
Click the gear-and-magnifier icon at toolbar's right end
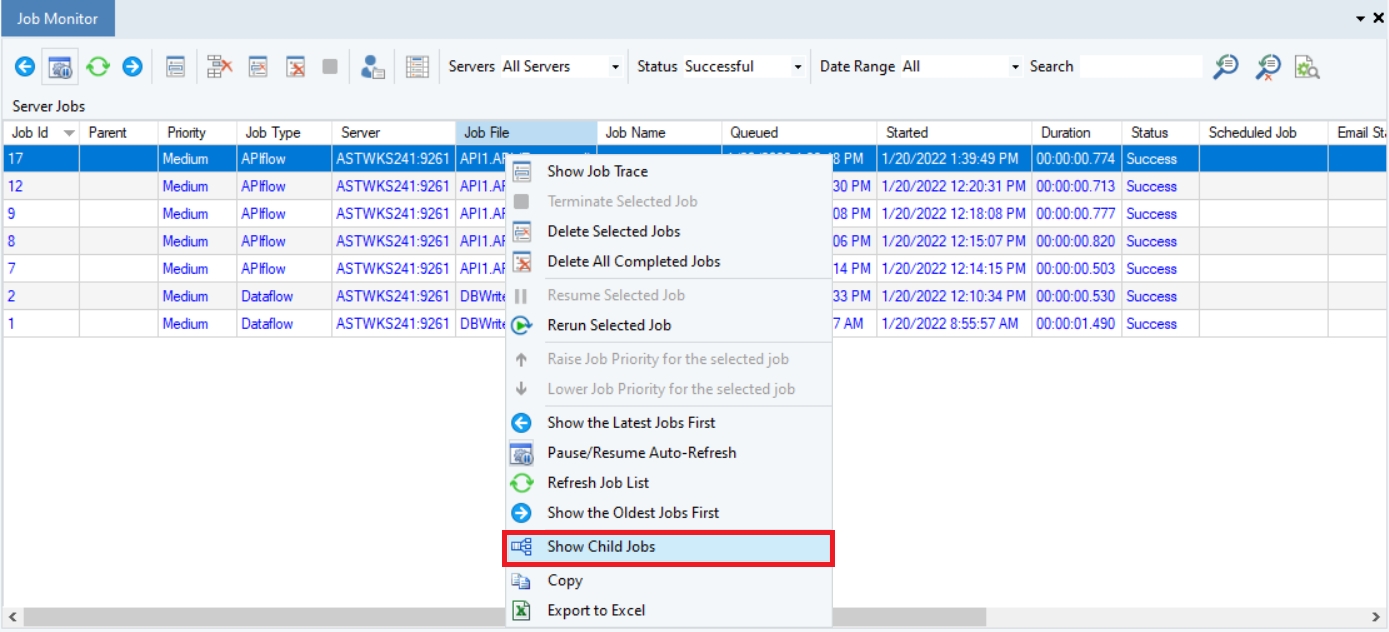[x=1307, y=67]
